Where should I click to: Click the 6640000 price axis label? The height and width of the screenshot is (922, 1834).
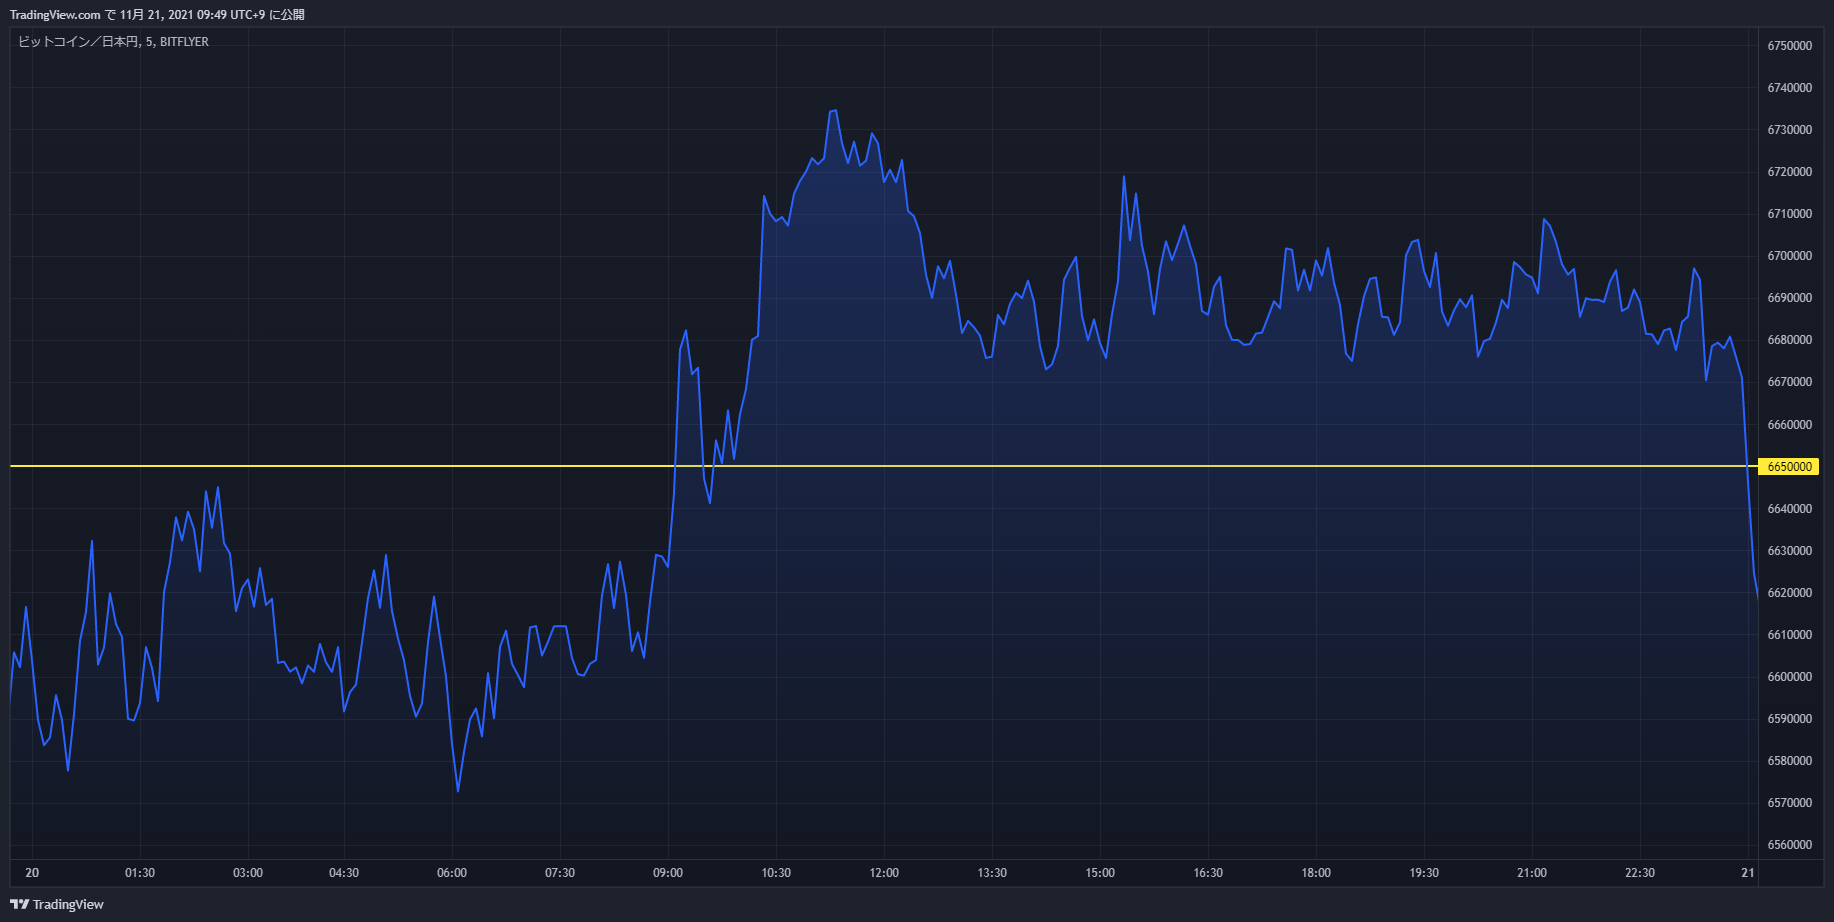coord(1790,509)
